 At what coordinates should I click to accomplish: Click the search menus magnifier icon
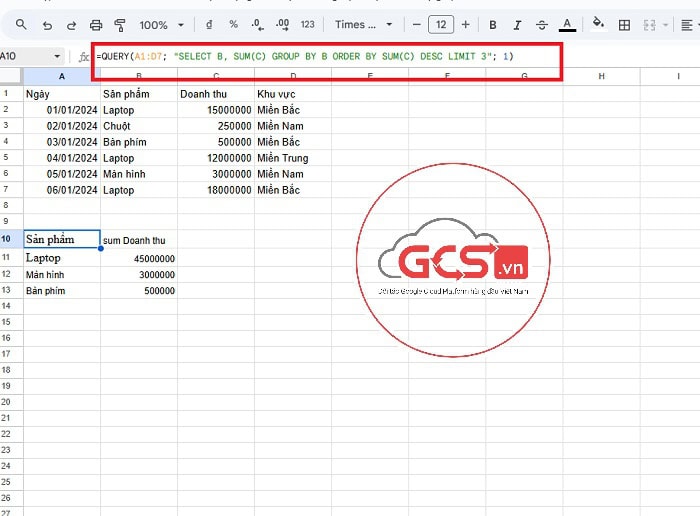(22, 24)
